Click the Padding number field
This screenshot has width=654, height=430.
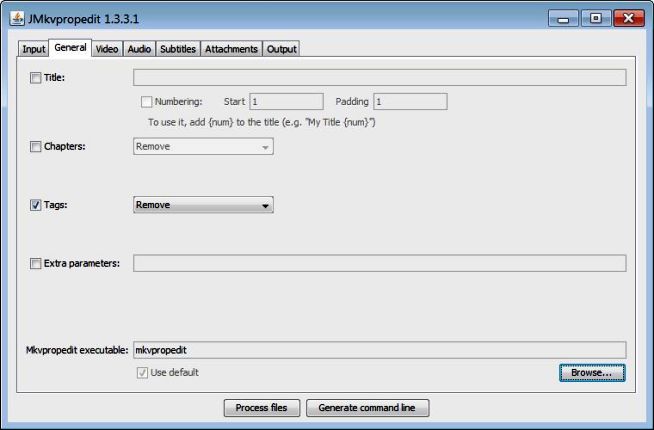[410, 102]
